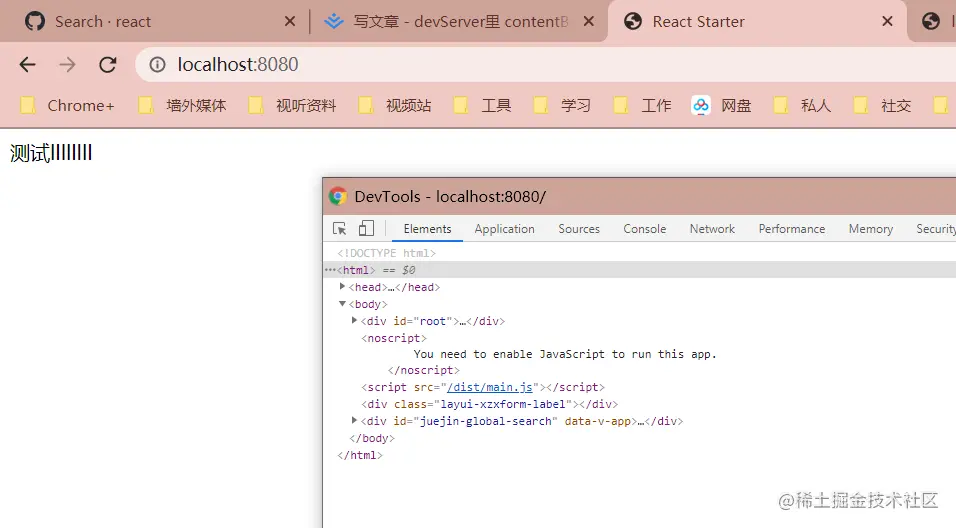This screenshot has width=956, height=528.
Task: Close the Search · react tab
Action: pos(290,21)
